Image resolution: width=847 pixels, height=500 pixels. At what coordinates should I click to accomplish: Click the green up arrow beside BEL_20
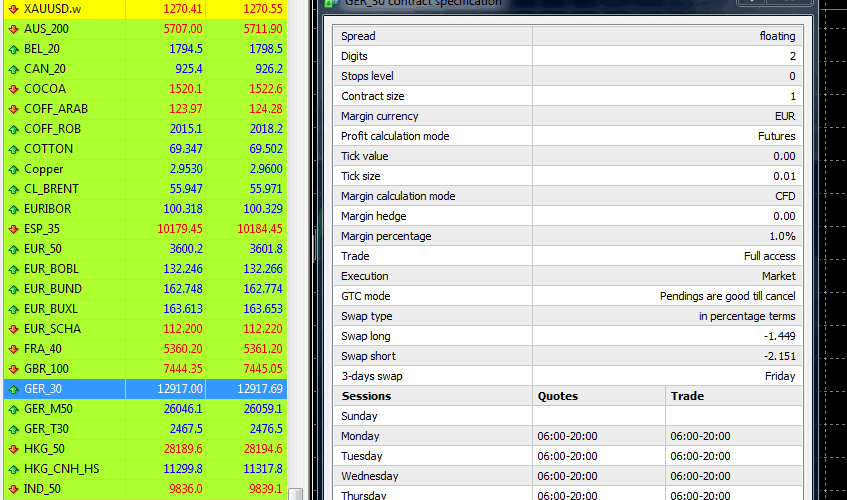coord(14,49)
